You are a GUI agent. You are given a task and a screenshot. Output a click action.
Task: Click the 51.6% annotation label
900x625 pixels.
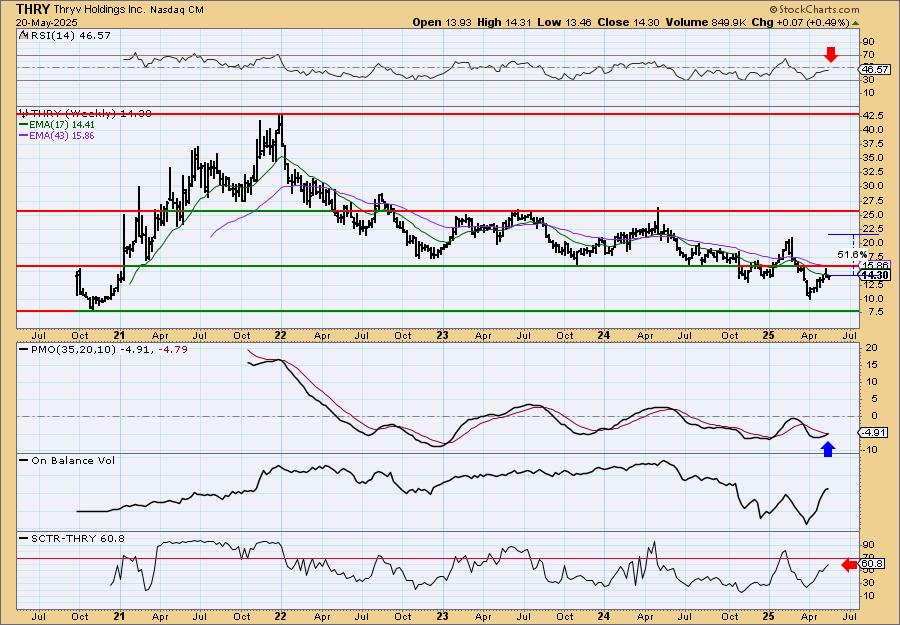[x=852, y=254]
